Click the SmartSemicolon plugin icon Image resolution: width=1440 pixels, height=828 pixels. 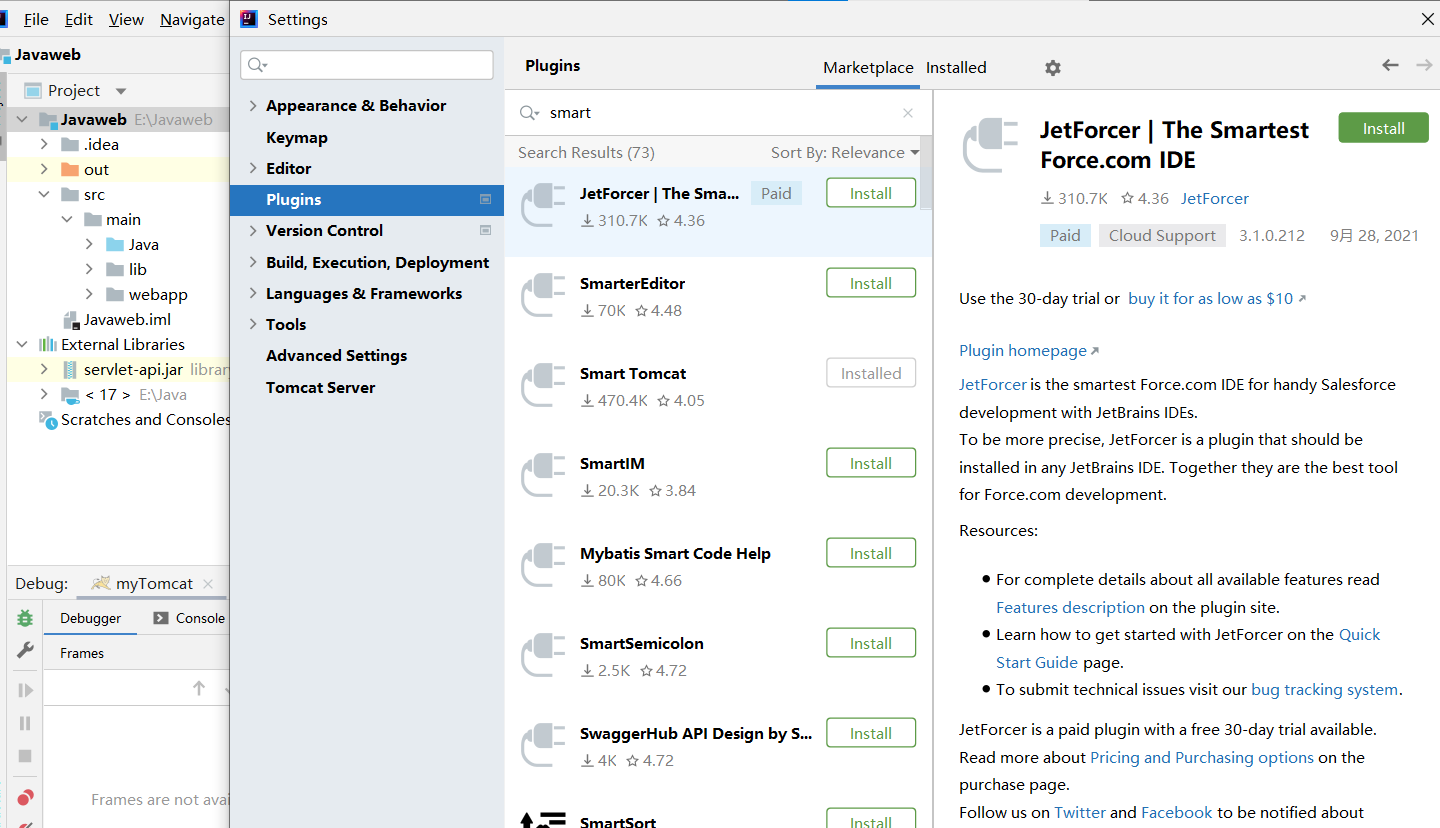tap(544, 656)
